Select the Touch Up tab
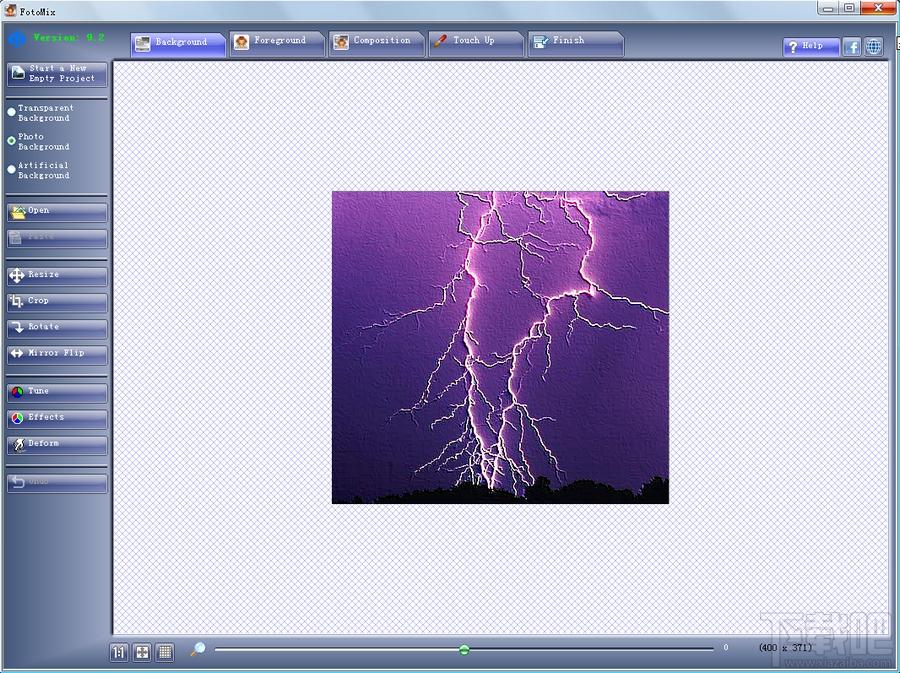900x673 pixels. [476, 42]
